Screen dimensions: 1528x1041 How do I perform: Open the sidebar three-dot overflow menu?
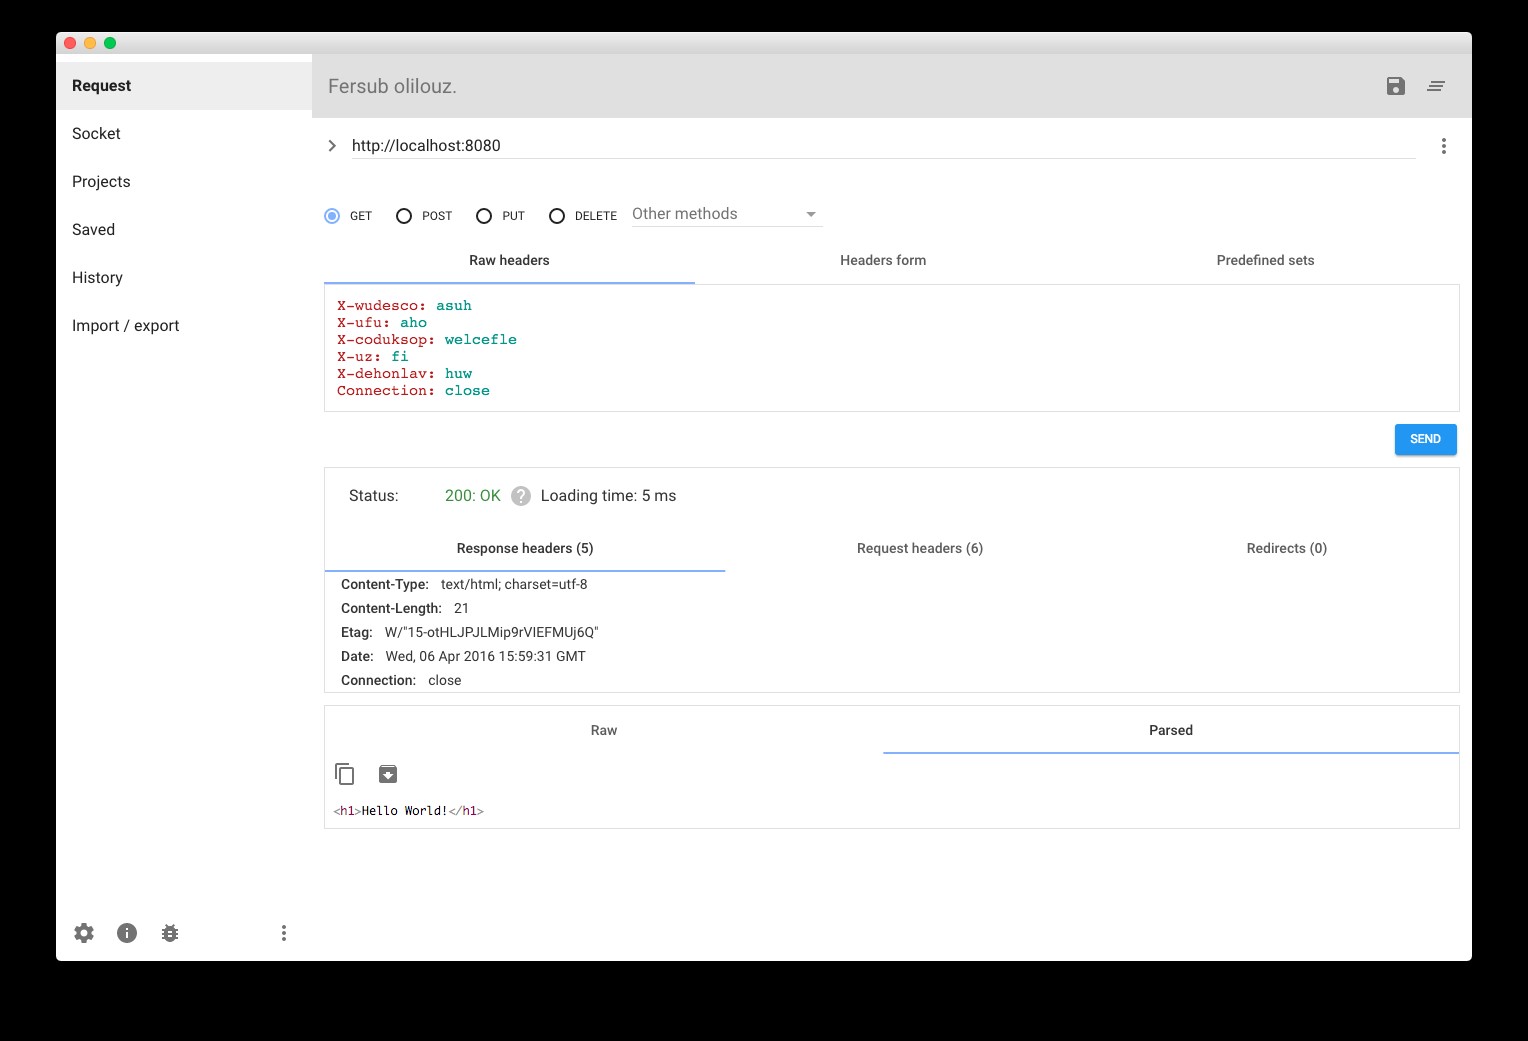tap(284, 933)
